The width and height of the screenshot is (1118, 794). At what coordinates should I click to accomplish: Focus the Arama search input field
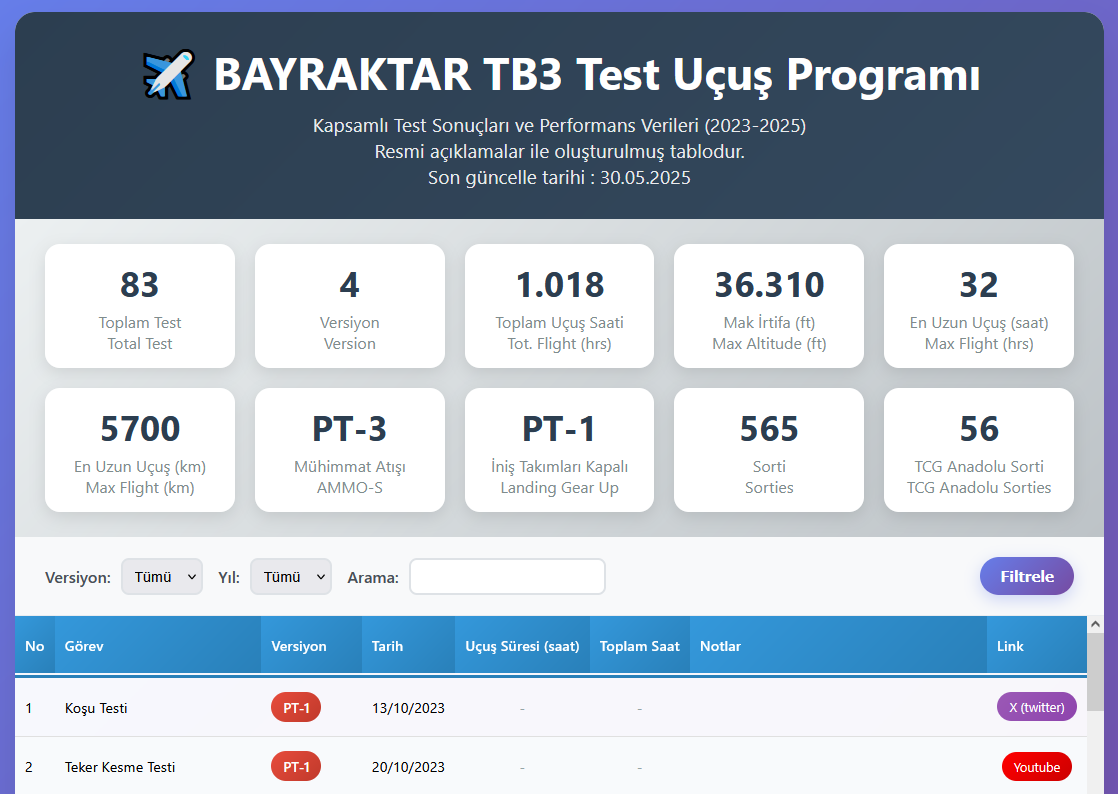(507, 577)
